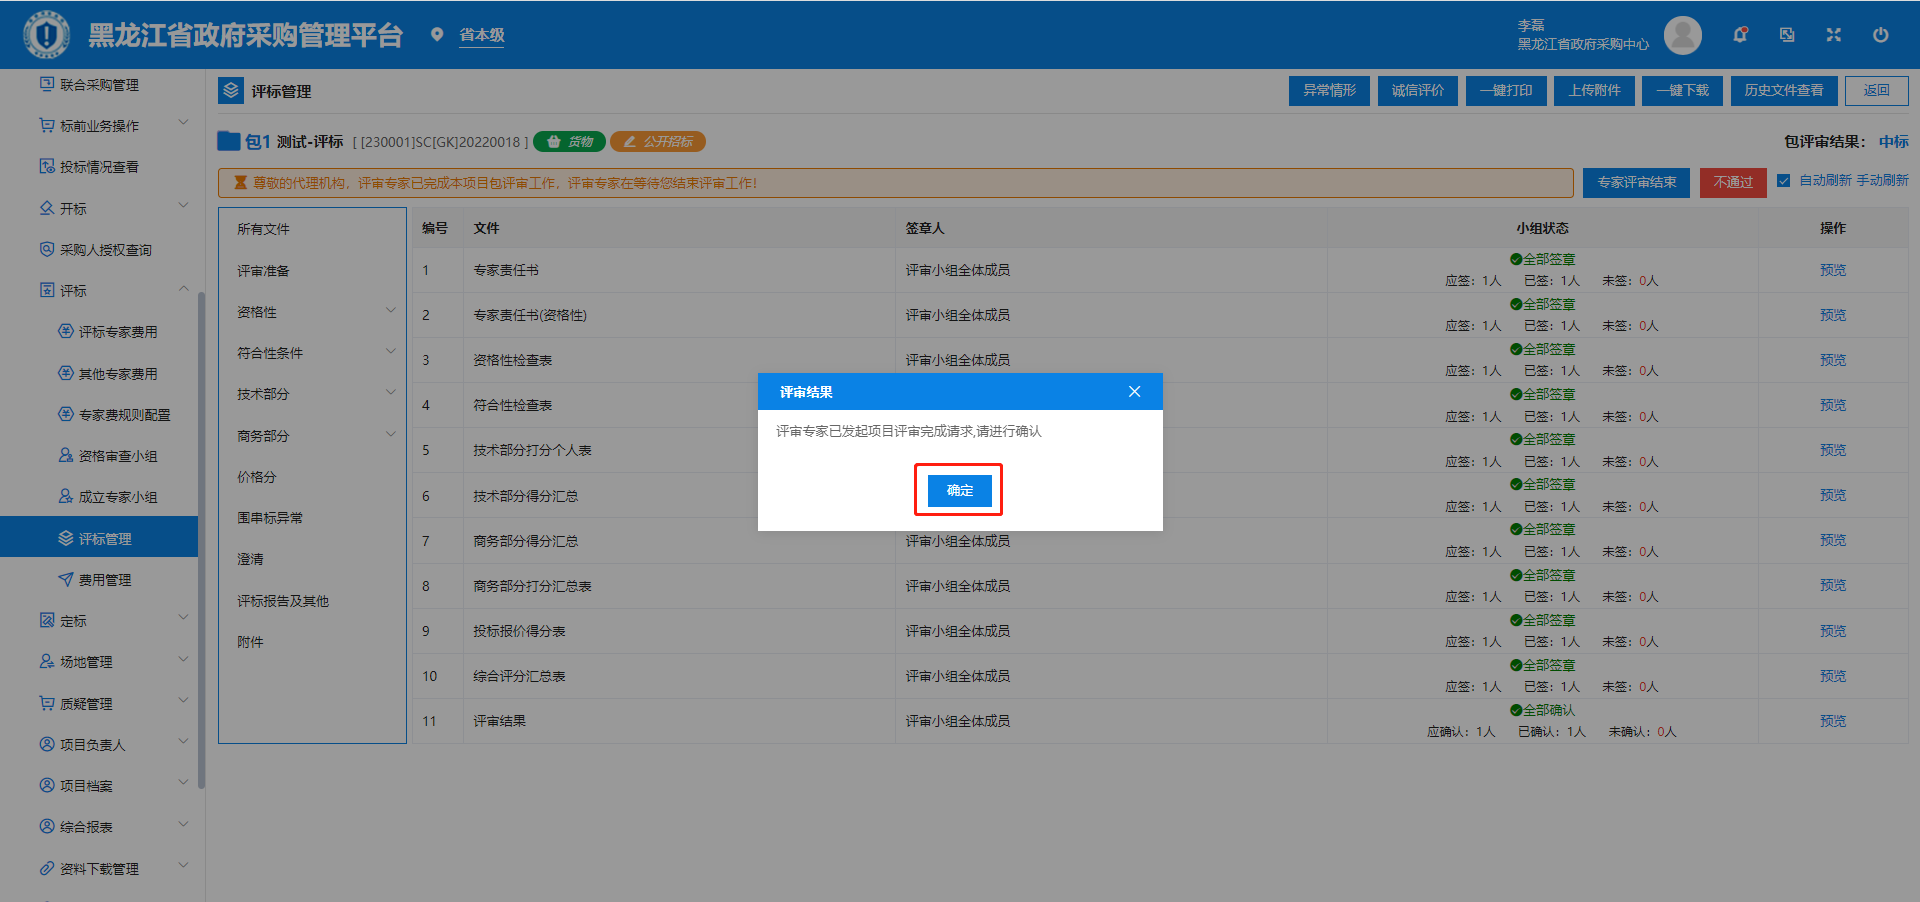Click the location pin icon
Viewport: 1920px width, 902px height.
[x=437, y=35]
